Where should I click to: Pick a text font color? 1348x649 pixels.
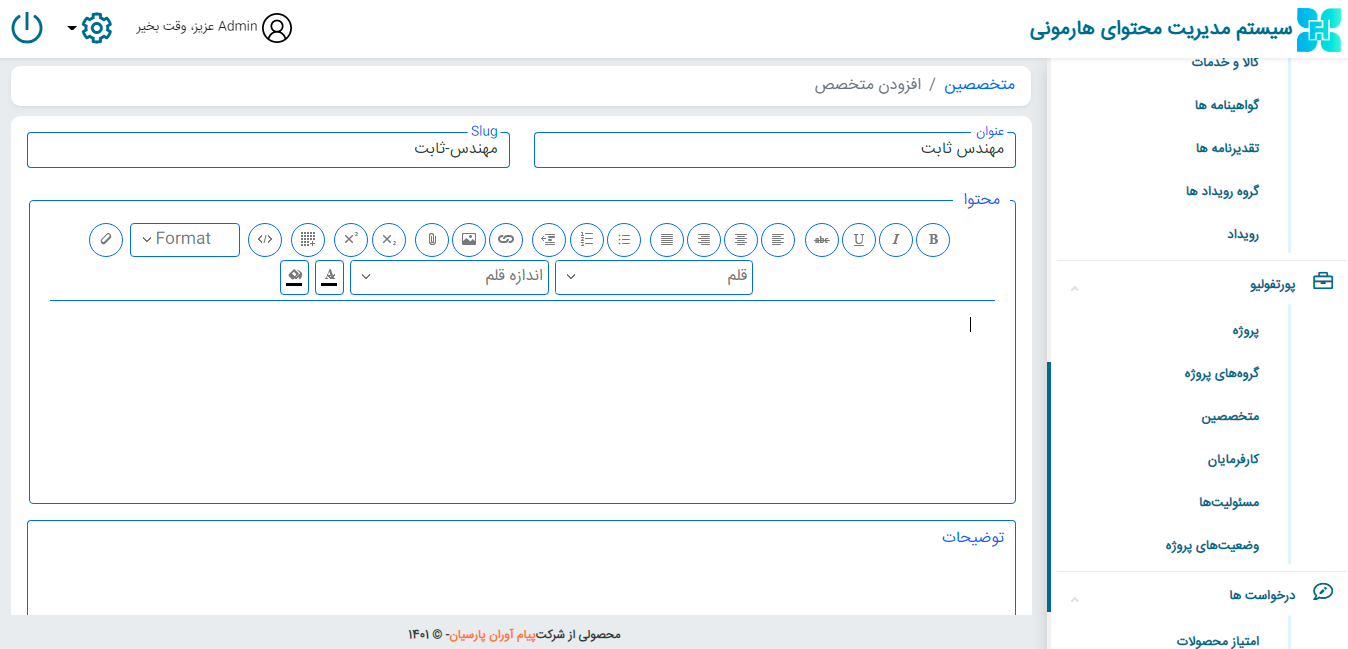[x=330, y=278]
